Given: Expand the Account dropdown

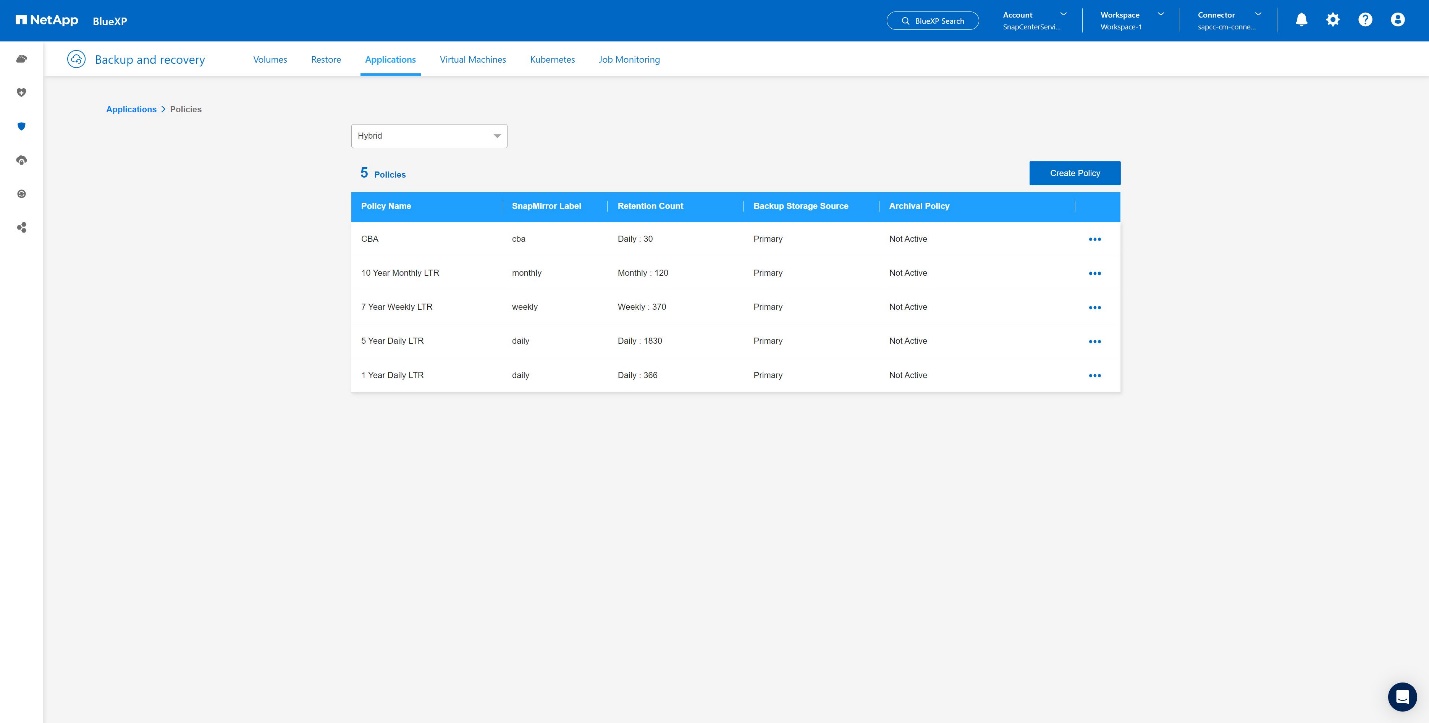Looking at the screenshot, I should point(1035,20).
